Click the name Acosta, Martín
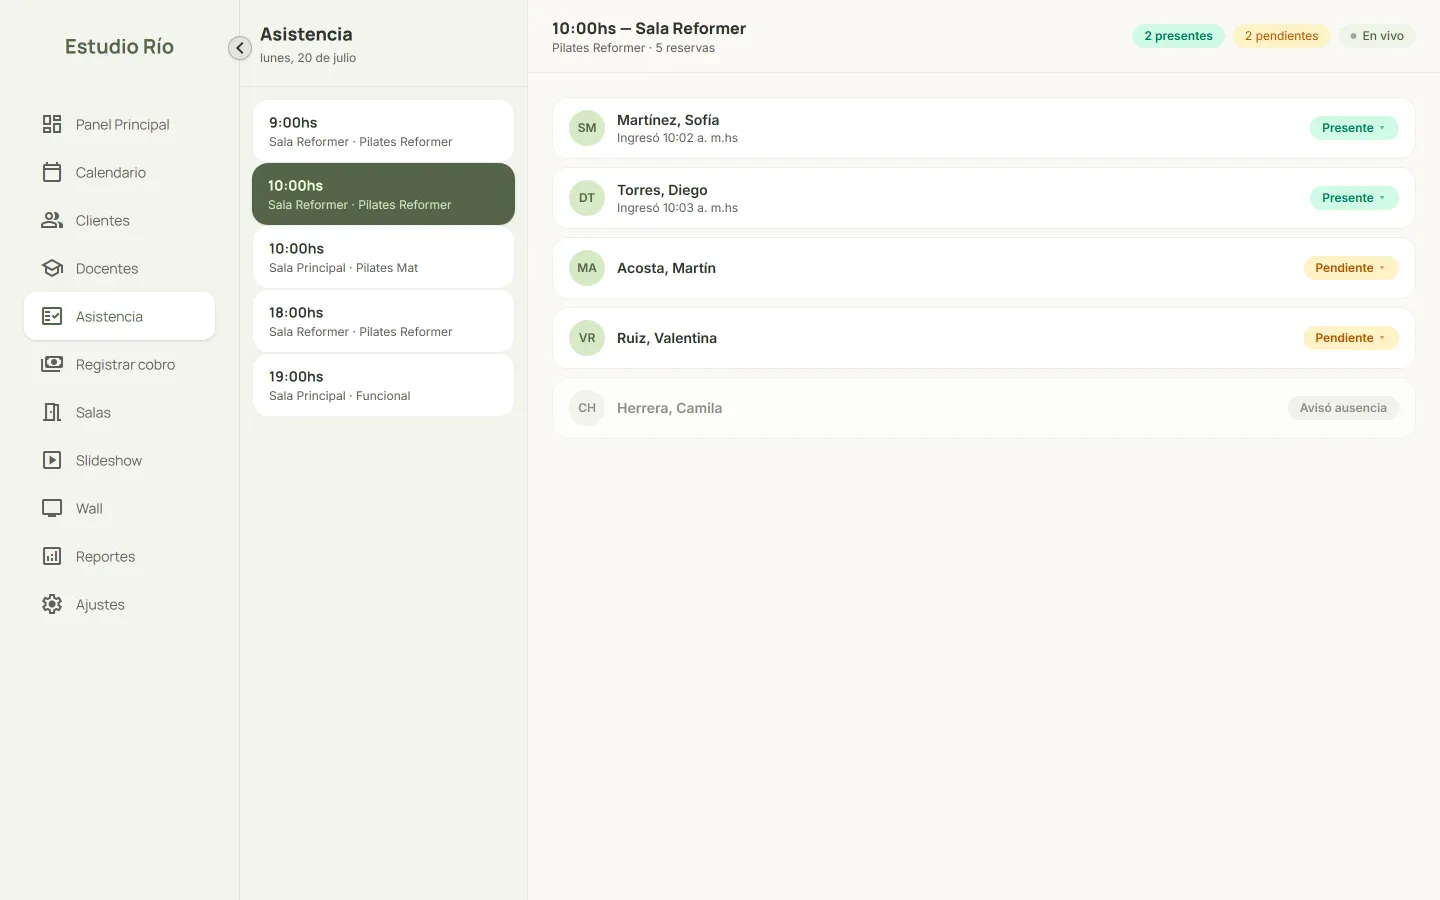The image size is (1440, 900). click(666, 268)
